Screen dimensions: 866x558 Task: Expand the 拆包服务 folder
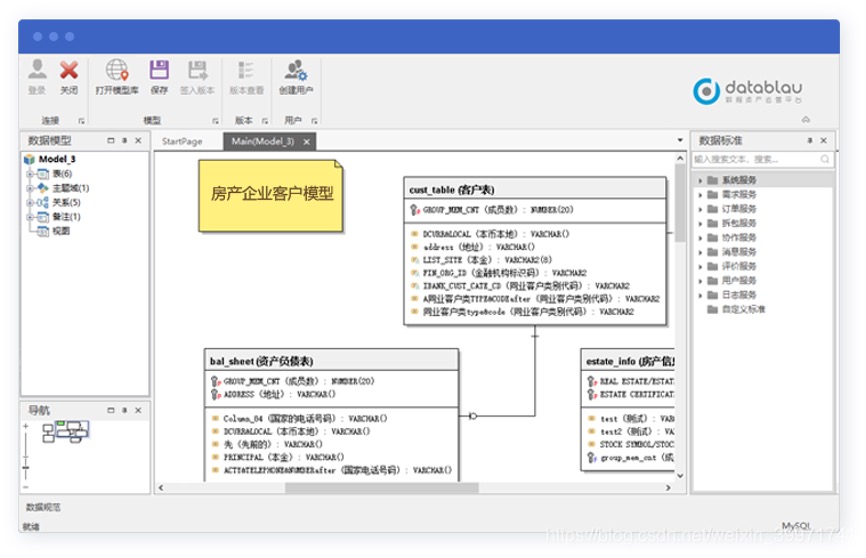click(700, 224)
